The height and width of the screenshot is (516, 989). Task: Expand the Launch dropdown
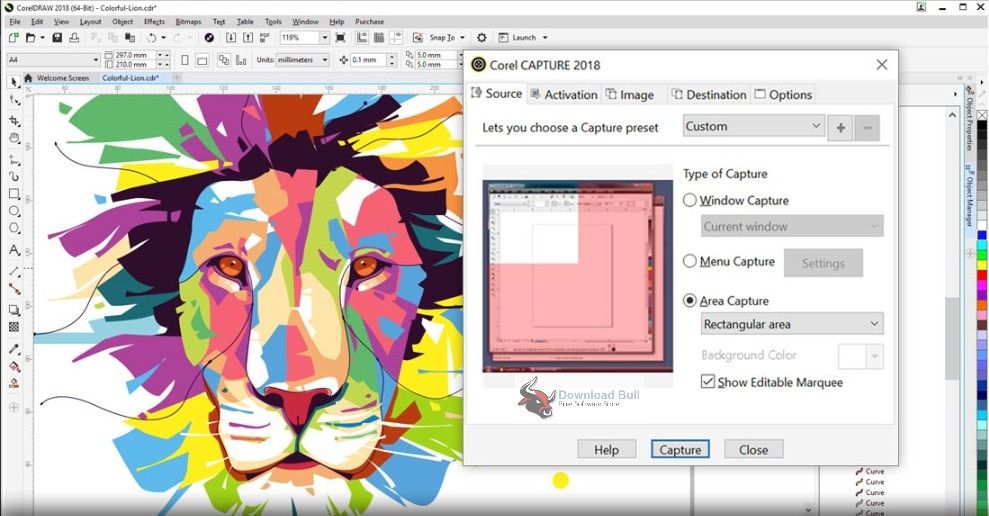[545, 38]
